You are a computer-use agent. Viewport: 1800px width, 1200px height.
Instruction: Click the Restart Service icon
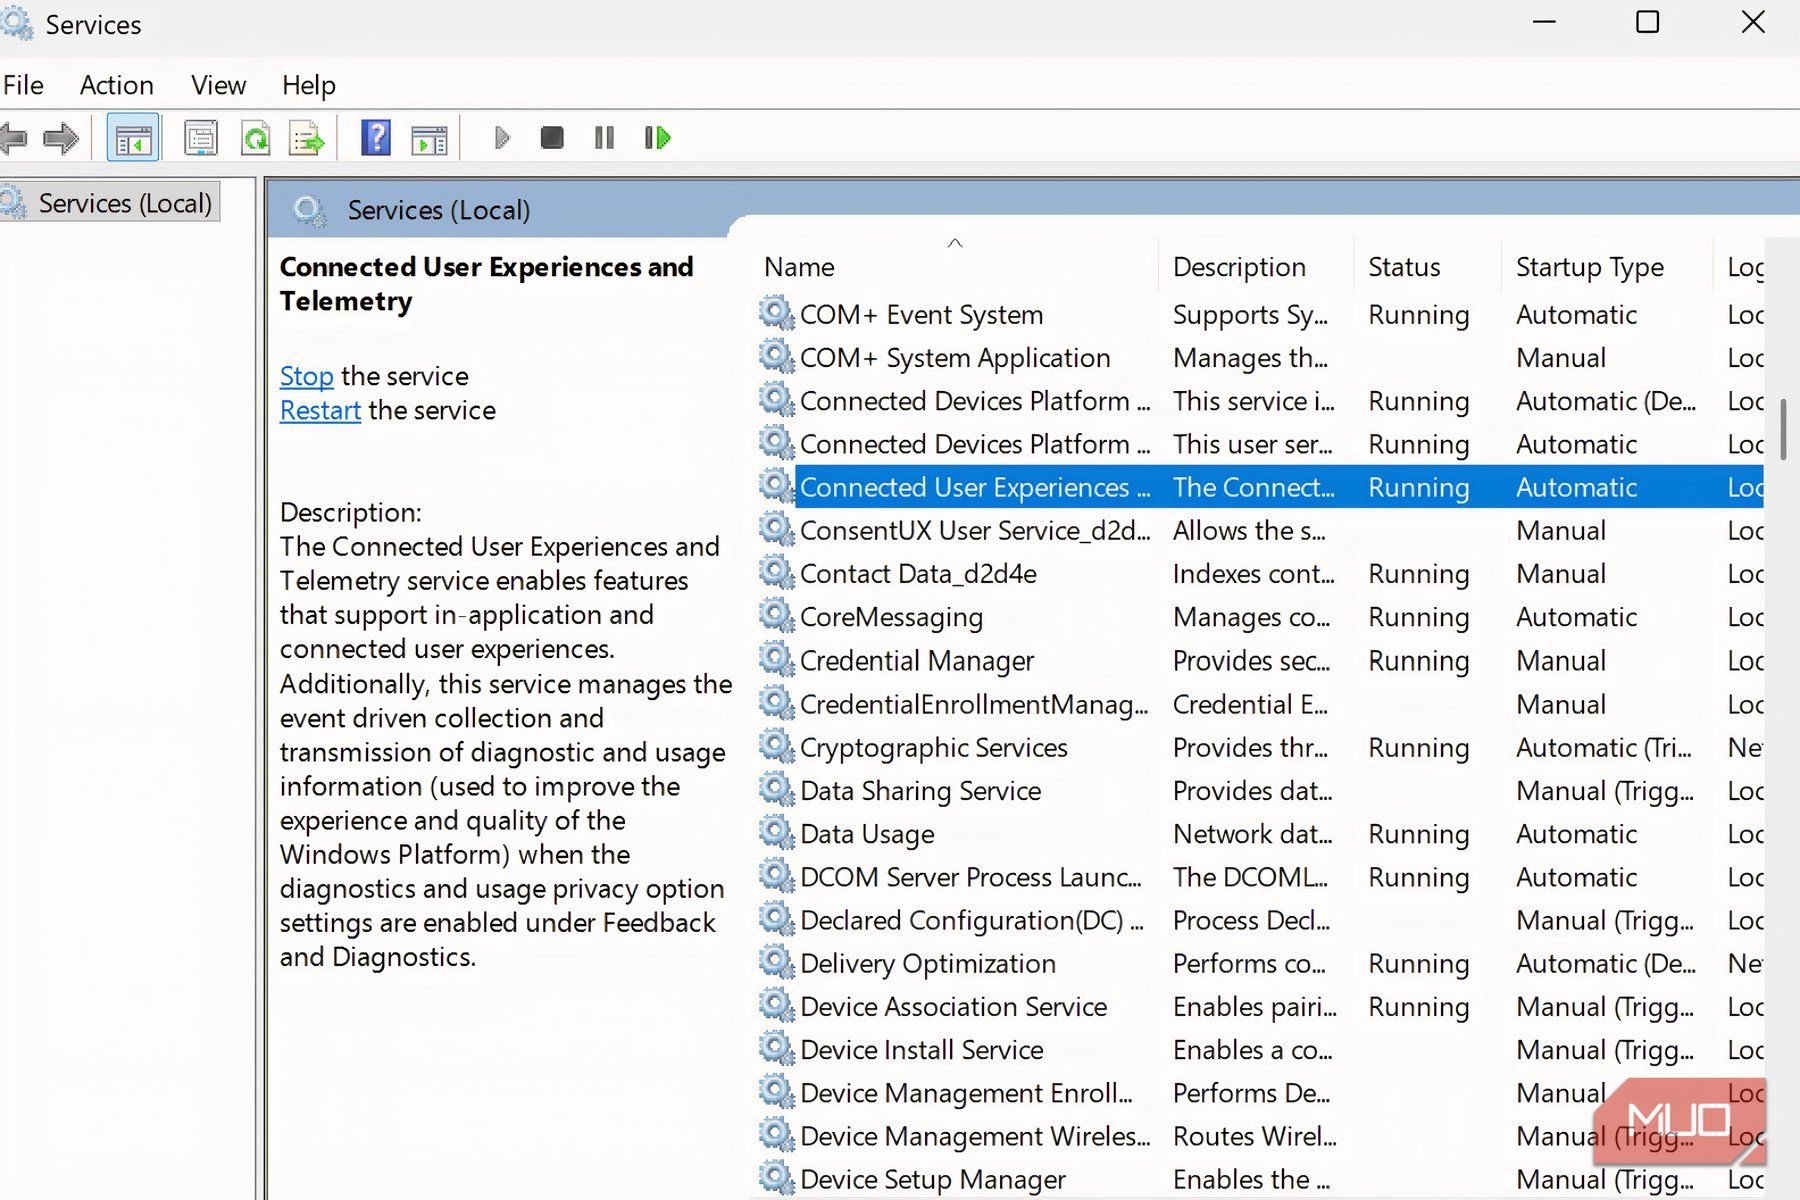(657, 138)
